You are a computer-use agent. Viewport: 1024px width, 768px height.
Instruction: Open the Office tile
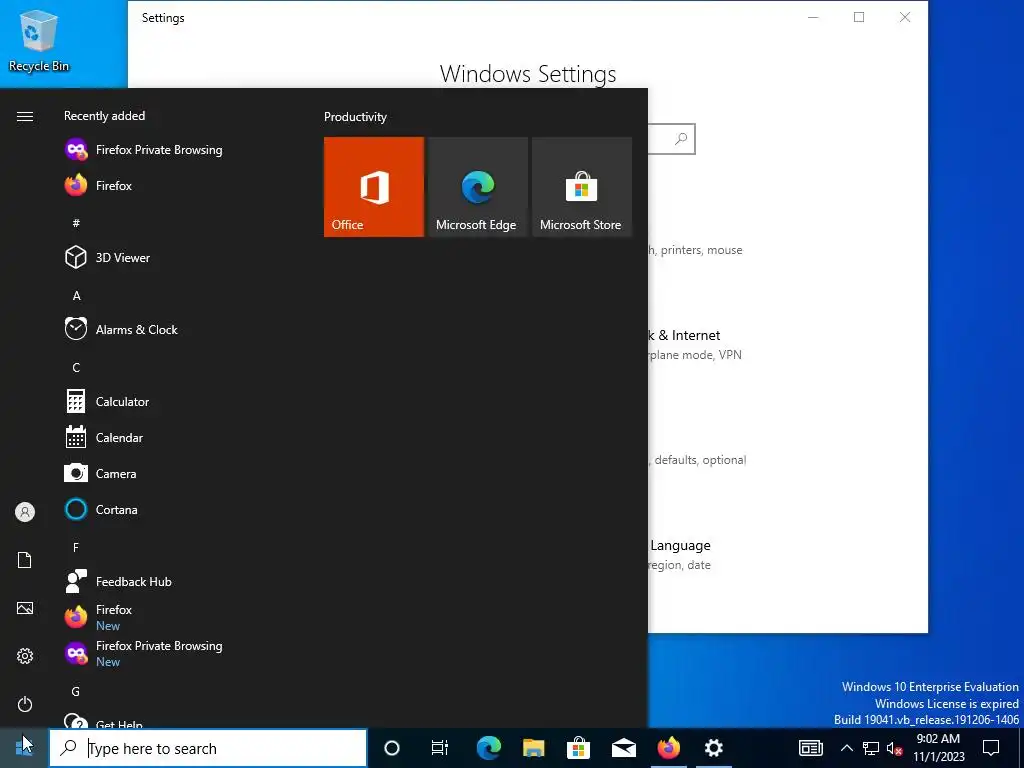click(374, 187)
